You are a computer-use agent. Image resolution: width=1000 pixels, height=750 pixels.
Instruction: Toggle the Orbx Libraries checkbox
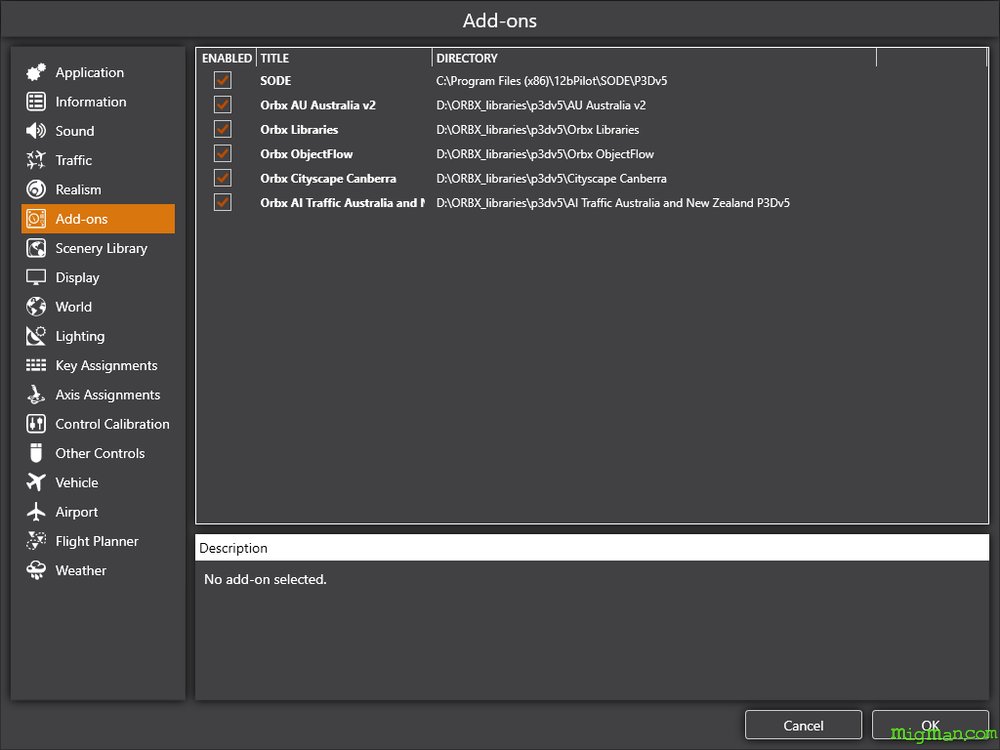(x=223, y=129)
